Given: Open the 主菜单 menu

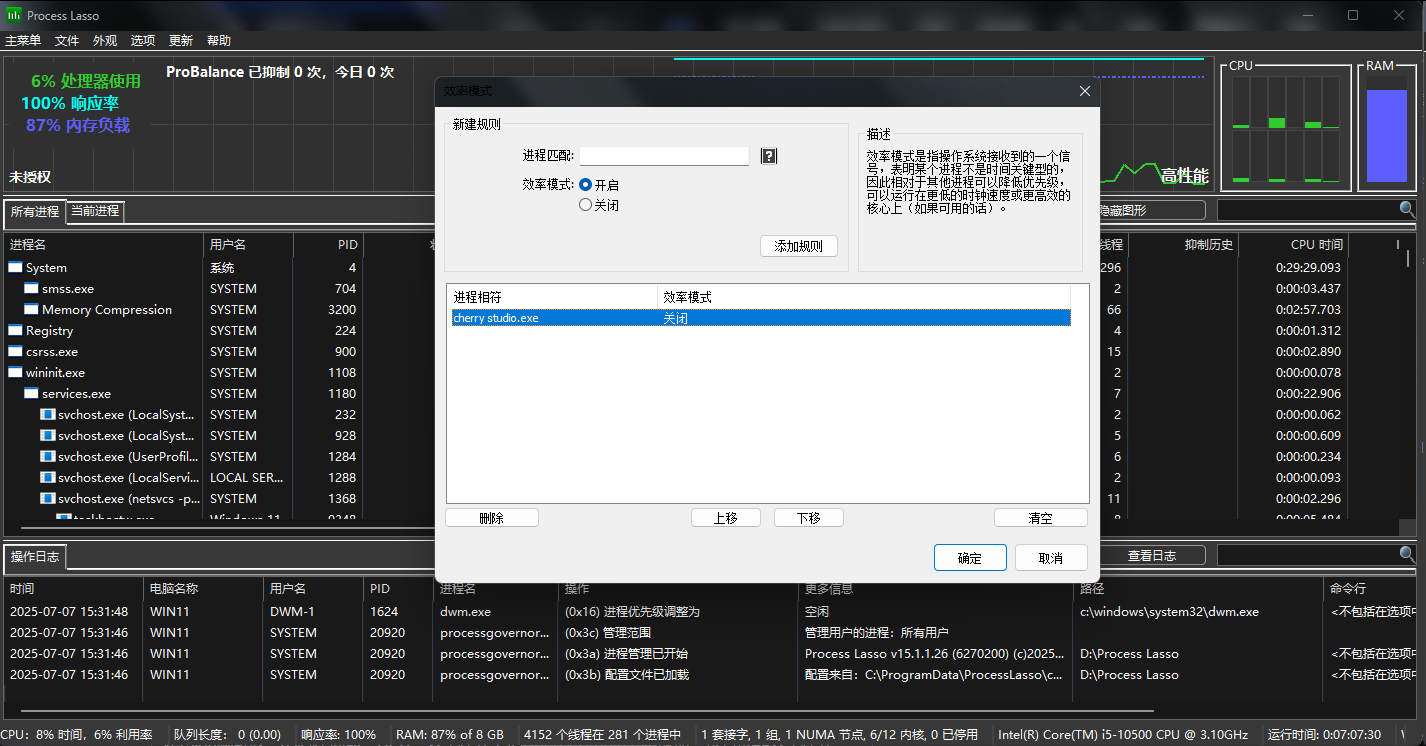Looking at the screenshot, I should pyautogui.click(x=23, y=41).
